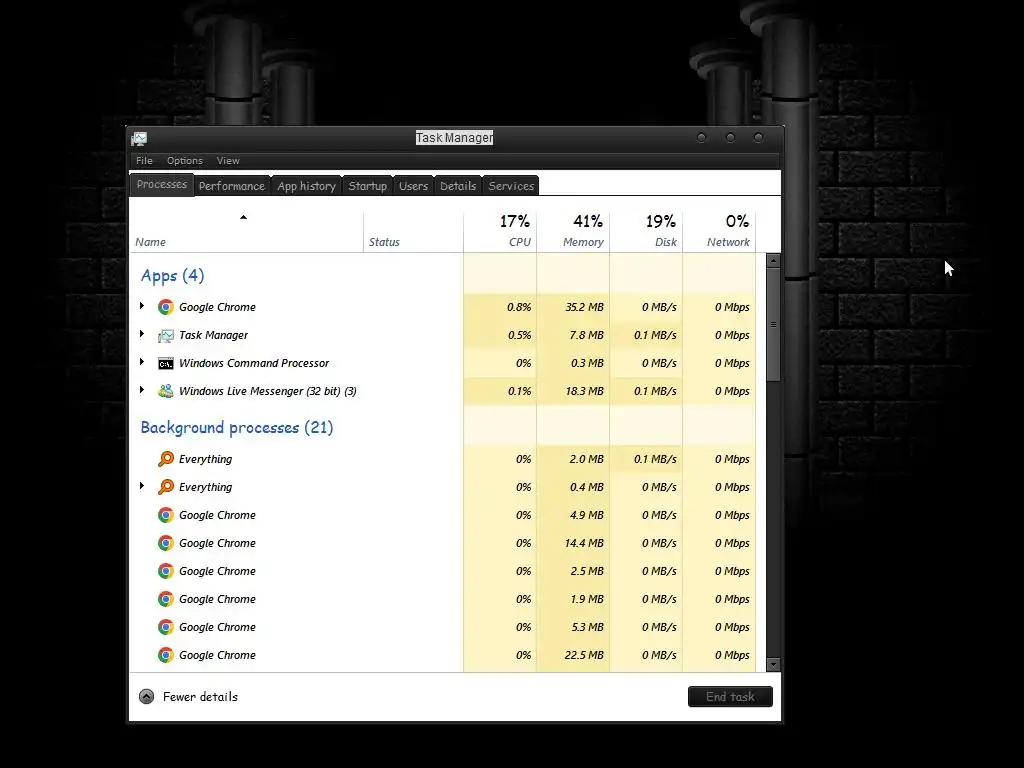Click the Everything icon at 0.4 MB

click(x=166, y=487)
